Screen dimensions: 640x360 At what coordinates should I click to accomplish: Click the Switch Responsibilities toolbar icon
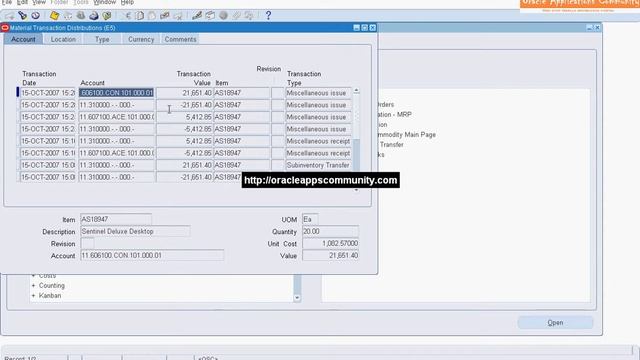click(x=81, y=16)
